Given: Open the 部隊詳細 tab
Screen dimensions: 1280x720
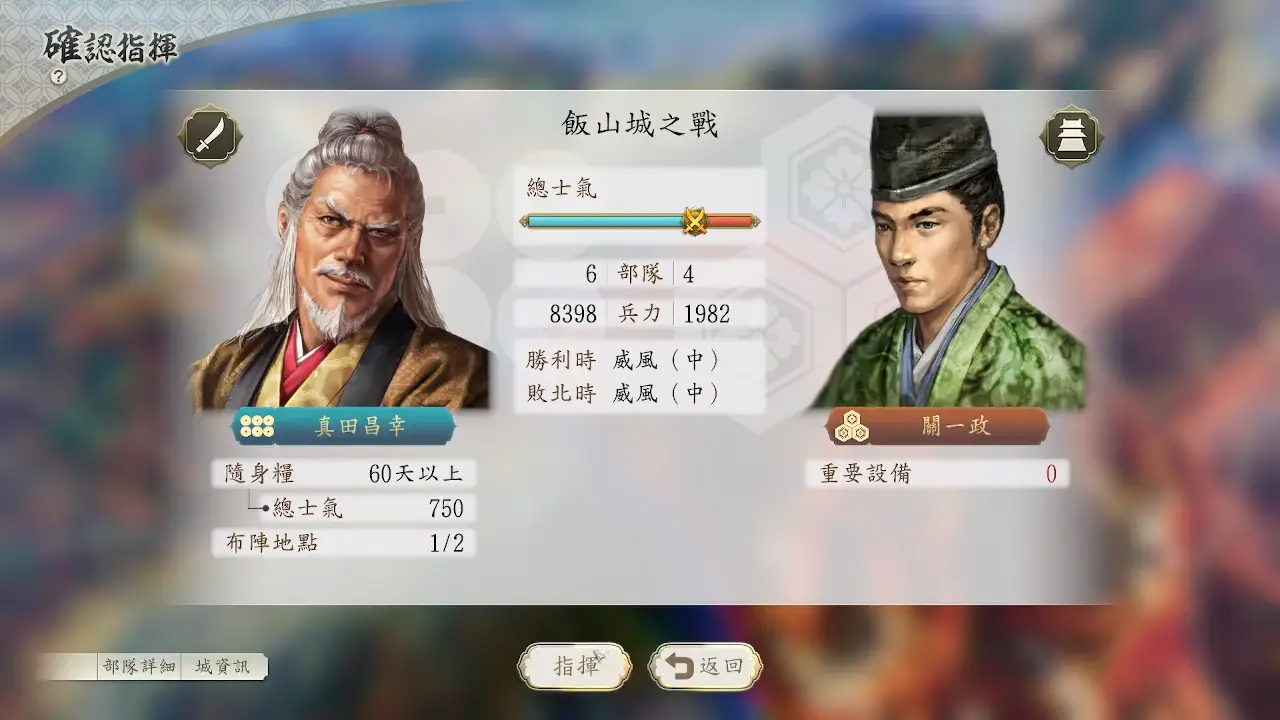Looking at the screenshot, I should pos(139,667).
